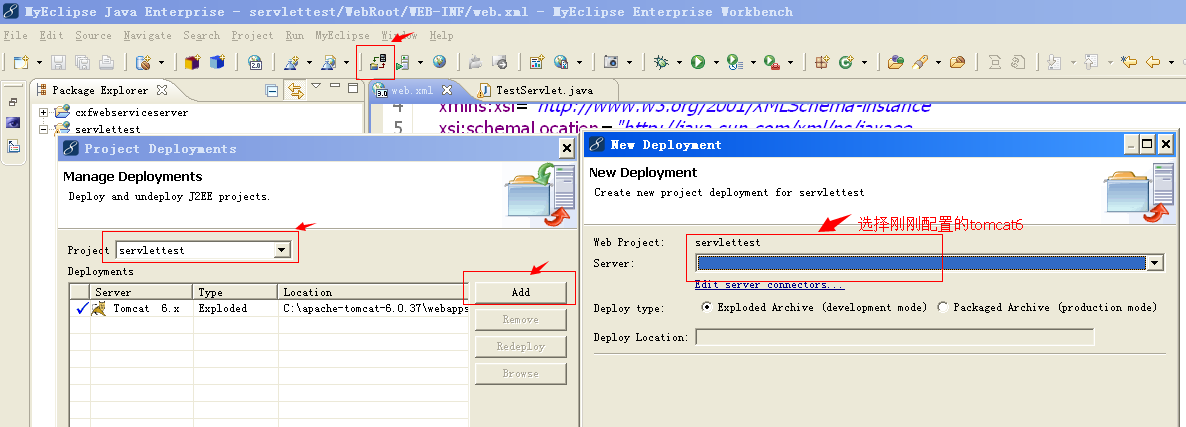Viewport: 1186px width, 427px height.
Task: Click the Add button in Project Deployments
Action: [520, 292]
